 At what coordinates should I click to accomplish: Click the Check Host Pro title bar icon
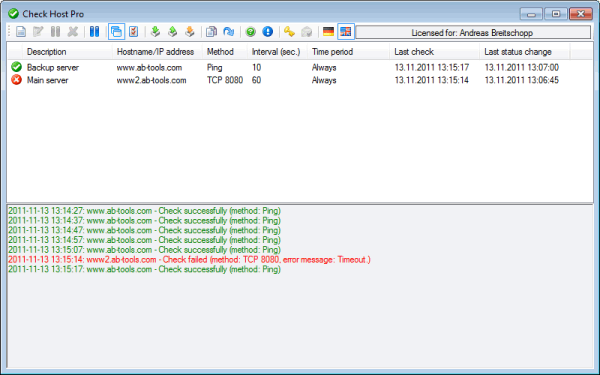[x=13, y=14]
